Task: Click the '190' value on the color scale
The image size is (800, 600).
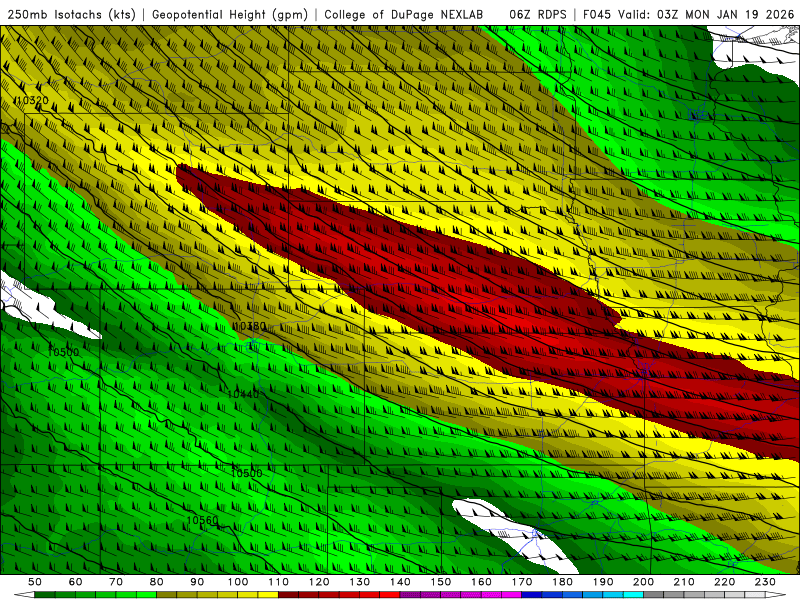Action: (x=603, y=582)
